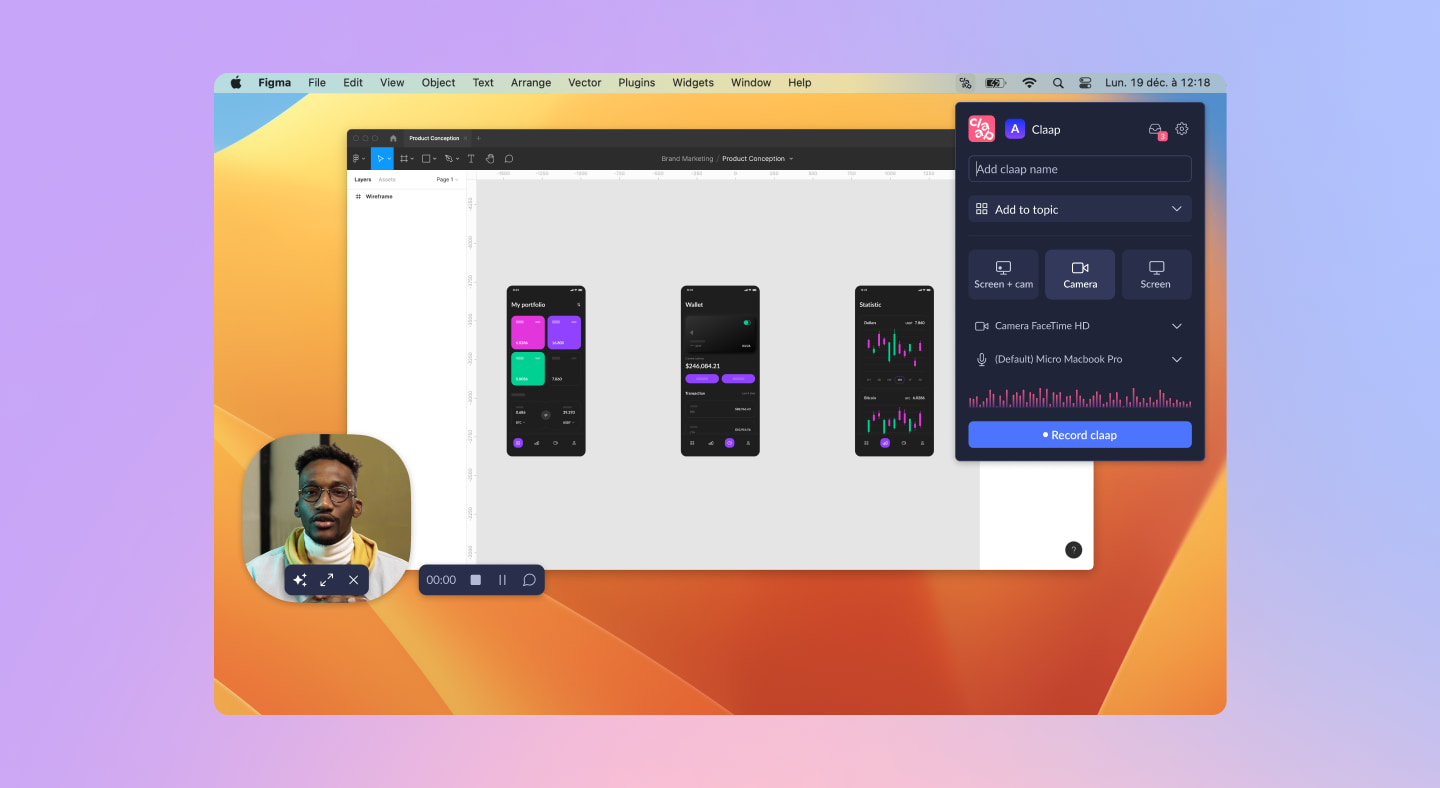Select the Comment tool in Figma
The image size is (1440, 788).
[x=509, y=158]
